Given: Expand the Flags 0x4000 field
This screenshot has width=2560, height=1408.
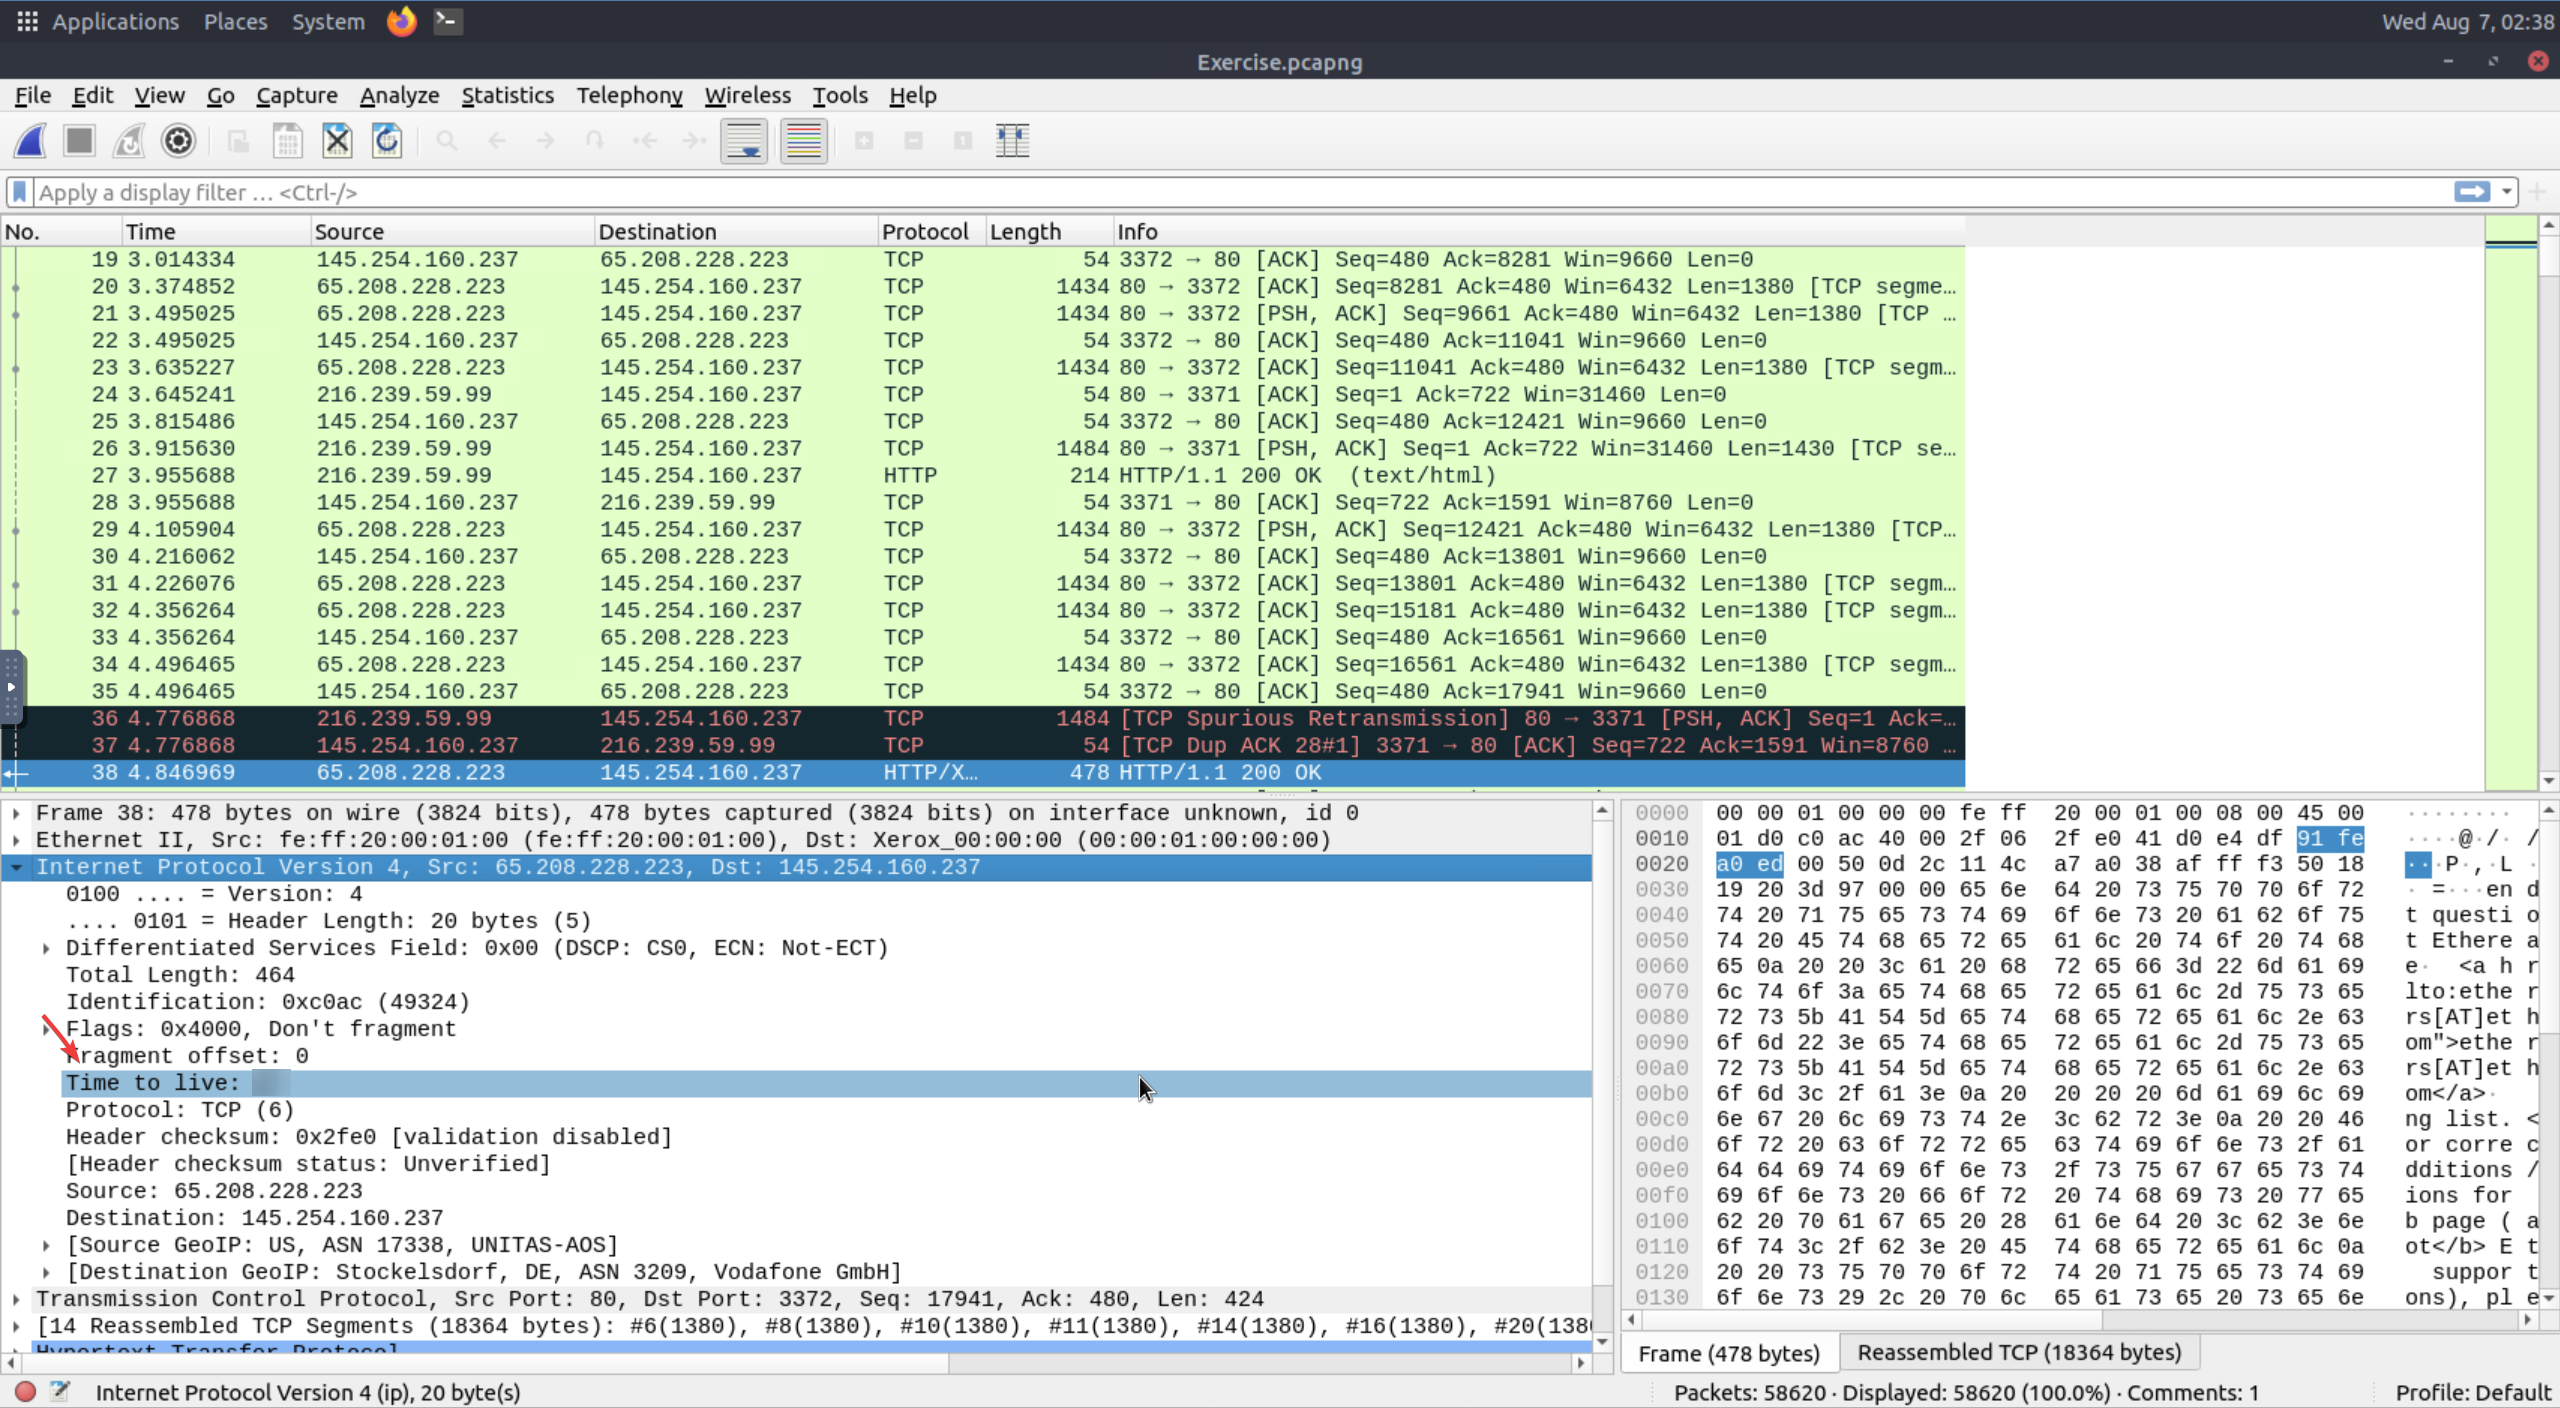Looking at the screenshot, I should 46,1028.
